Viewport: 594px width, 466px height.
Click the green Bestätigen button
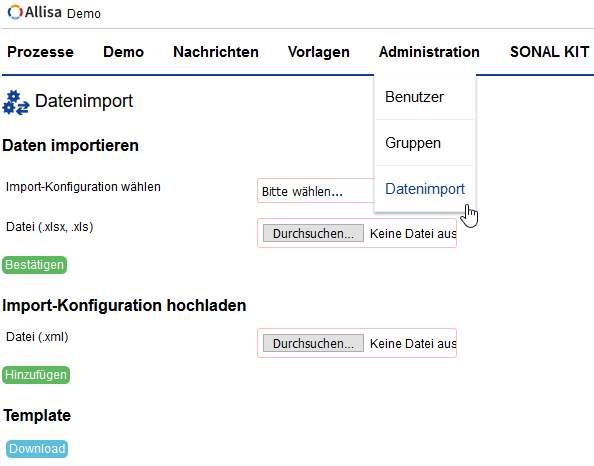tap(34, 265)
